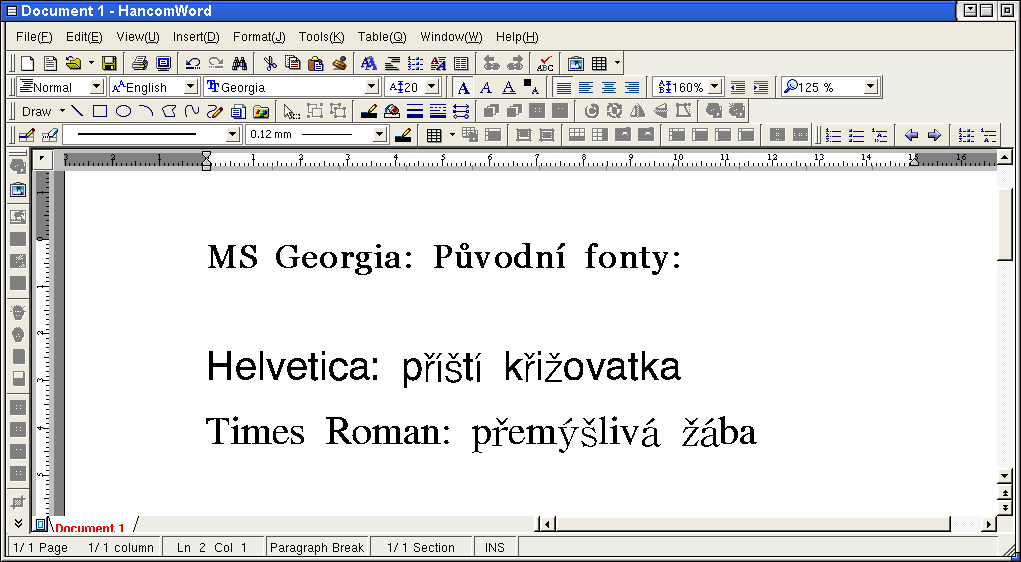Toggle italic text formatting
Image resolution: width=1021 pixels, height=562 pixels.
point(486,87)
